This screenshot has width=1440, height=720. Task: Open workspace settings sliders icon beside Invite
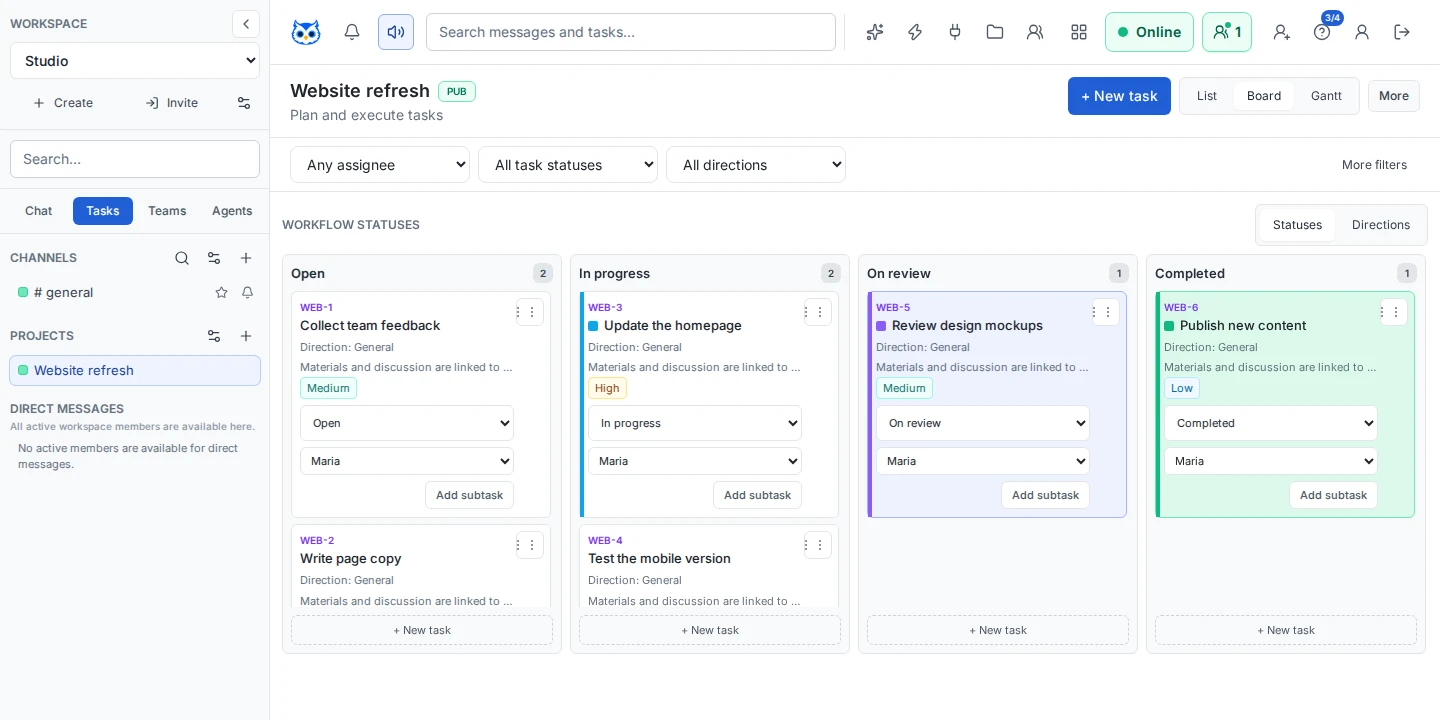[244, 103]
